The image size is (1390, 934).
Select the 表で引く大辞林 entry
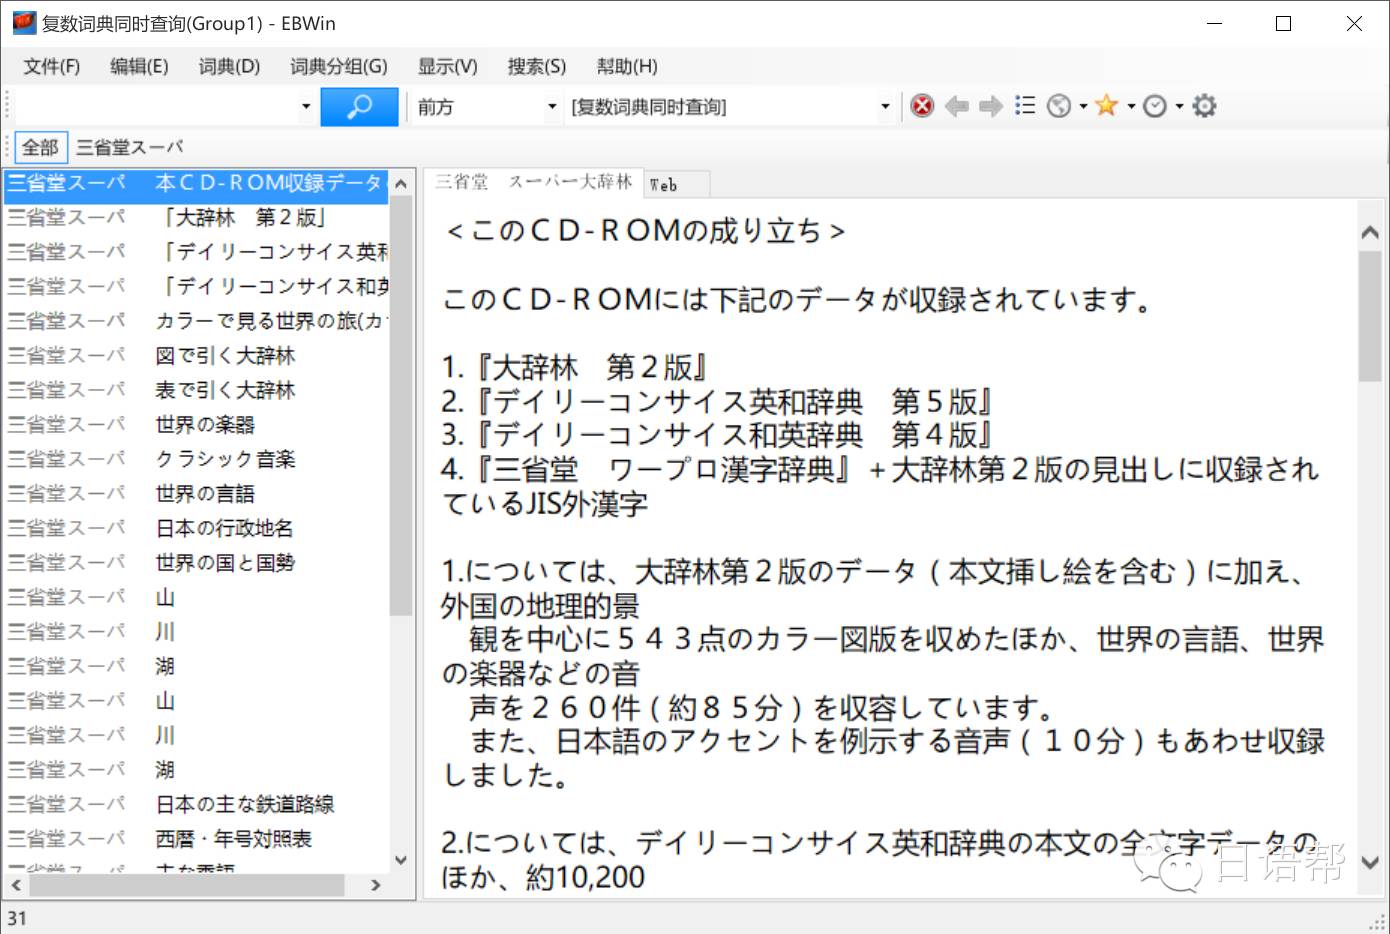[196, 390]
